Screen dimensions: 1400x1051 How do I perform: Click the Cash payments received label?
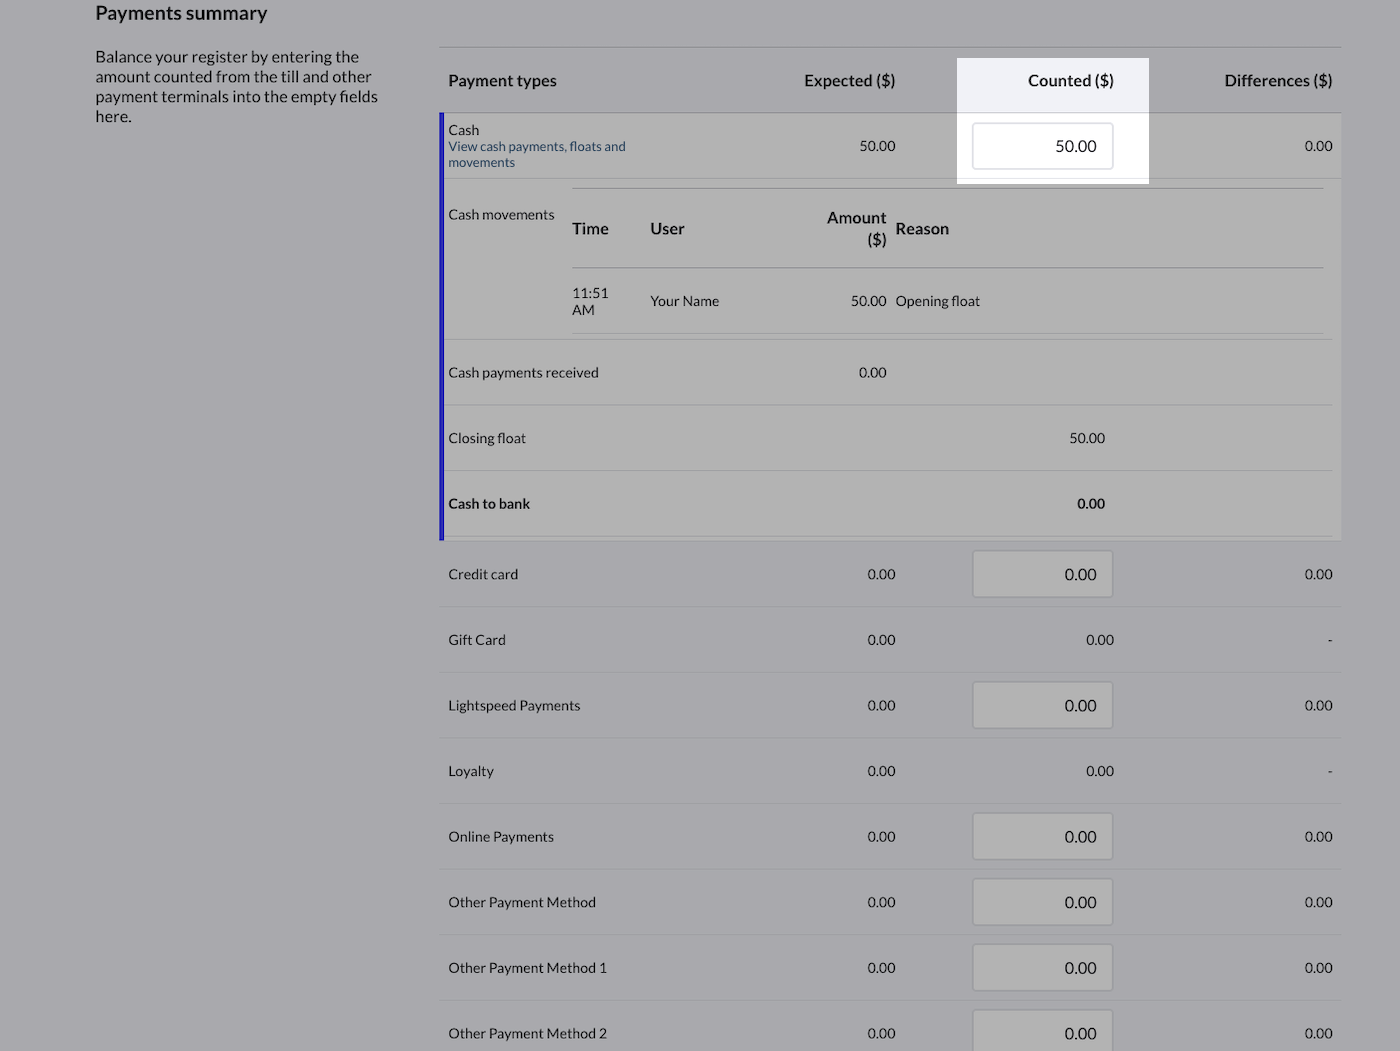coord(523,373)
